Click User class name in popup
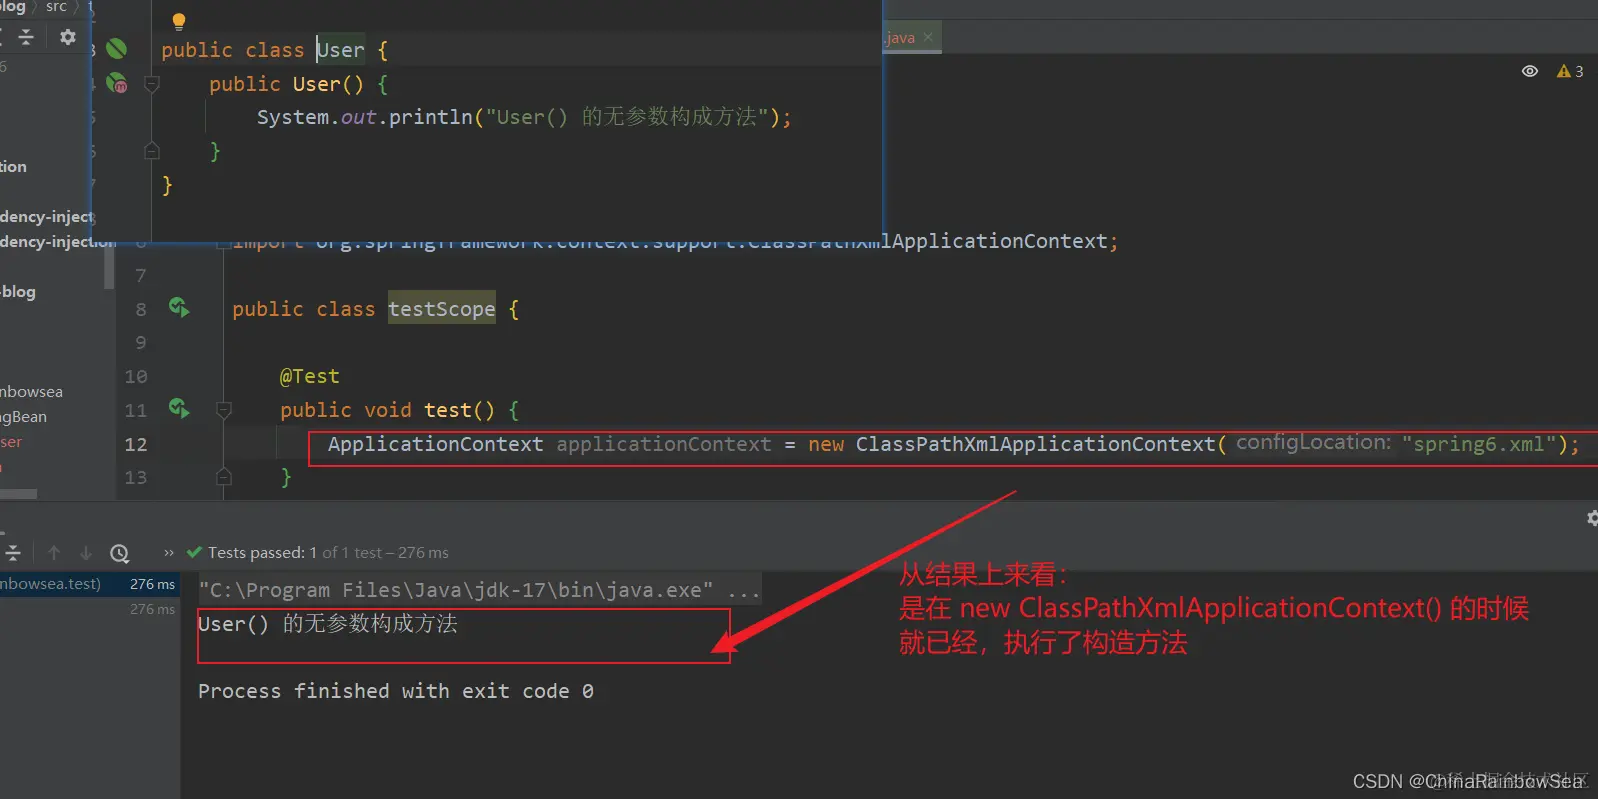This screenshot has height=799, width=1598. coord(341,50)
